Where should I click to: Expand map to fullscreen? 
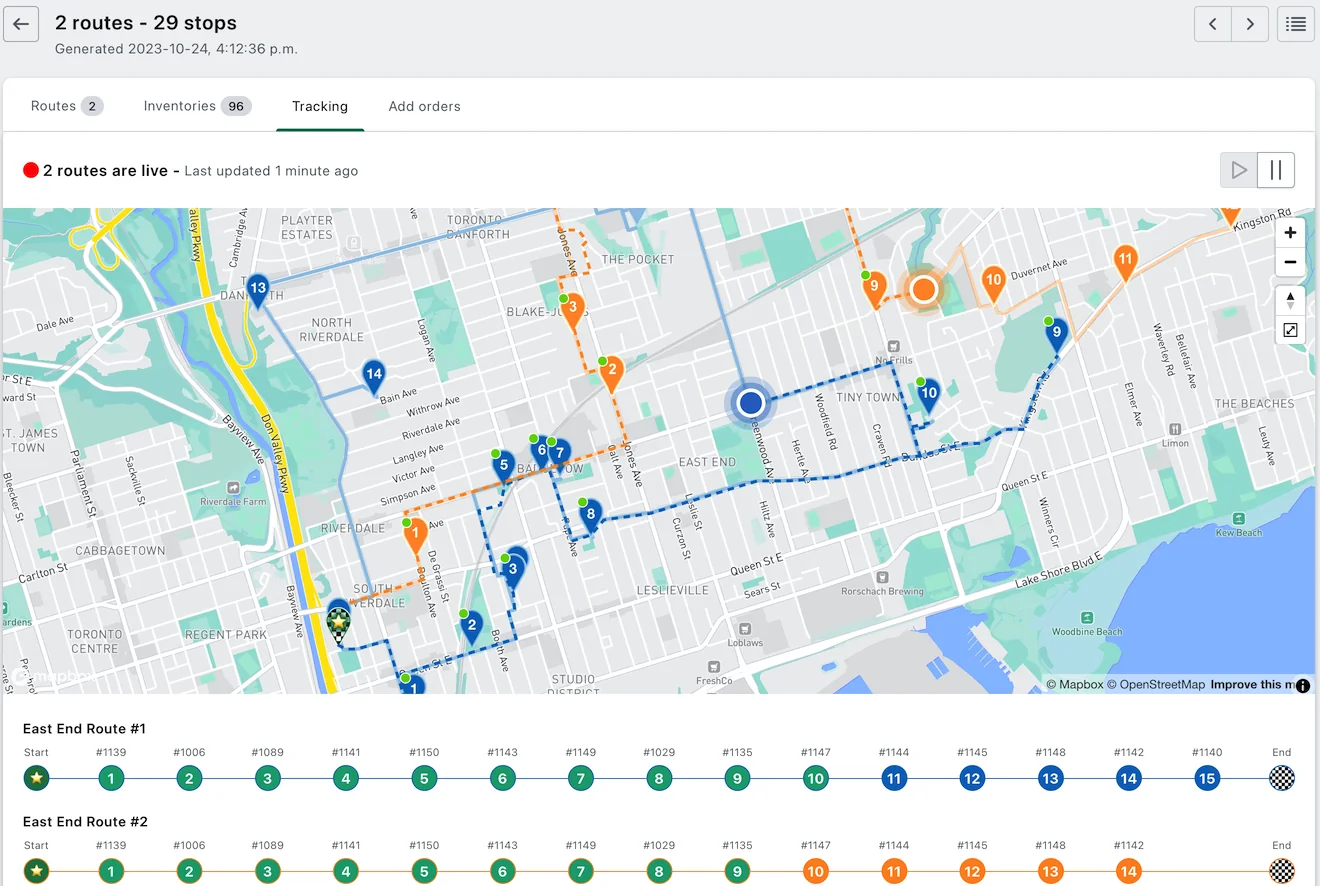[x=1290, y=330]
